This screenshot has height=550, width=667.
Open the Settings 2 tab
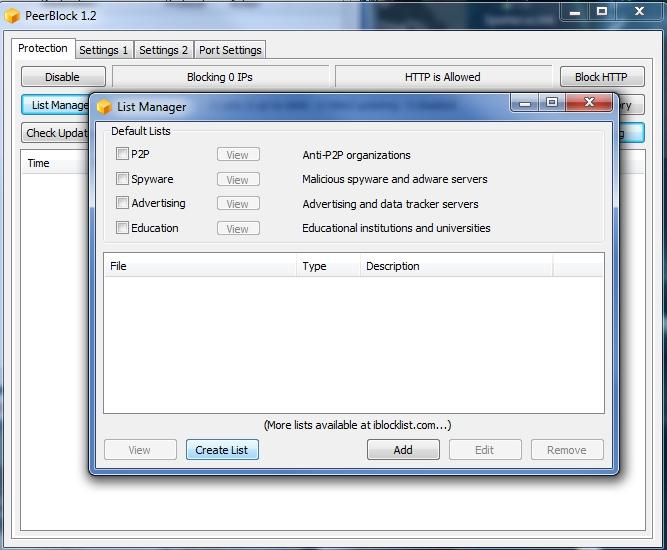tap(164, 50)
